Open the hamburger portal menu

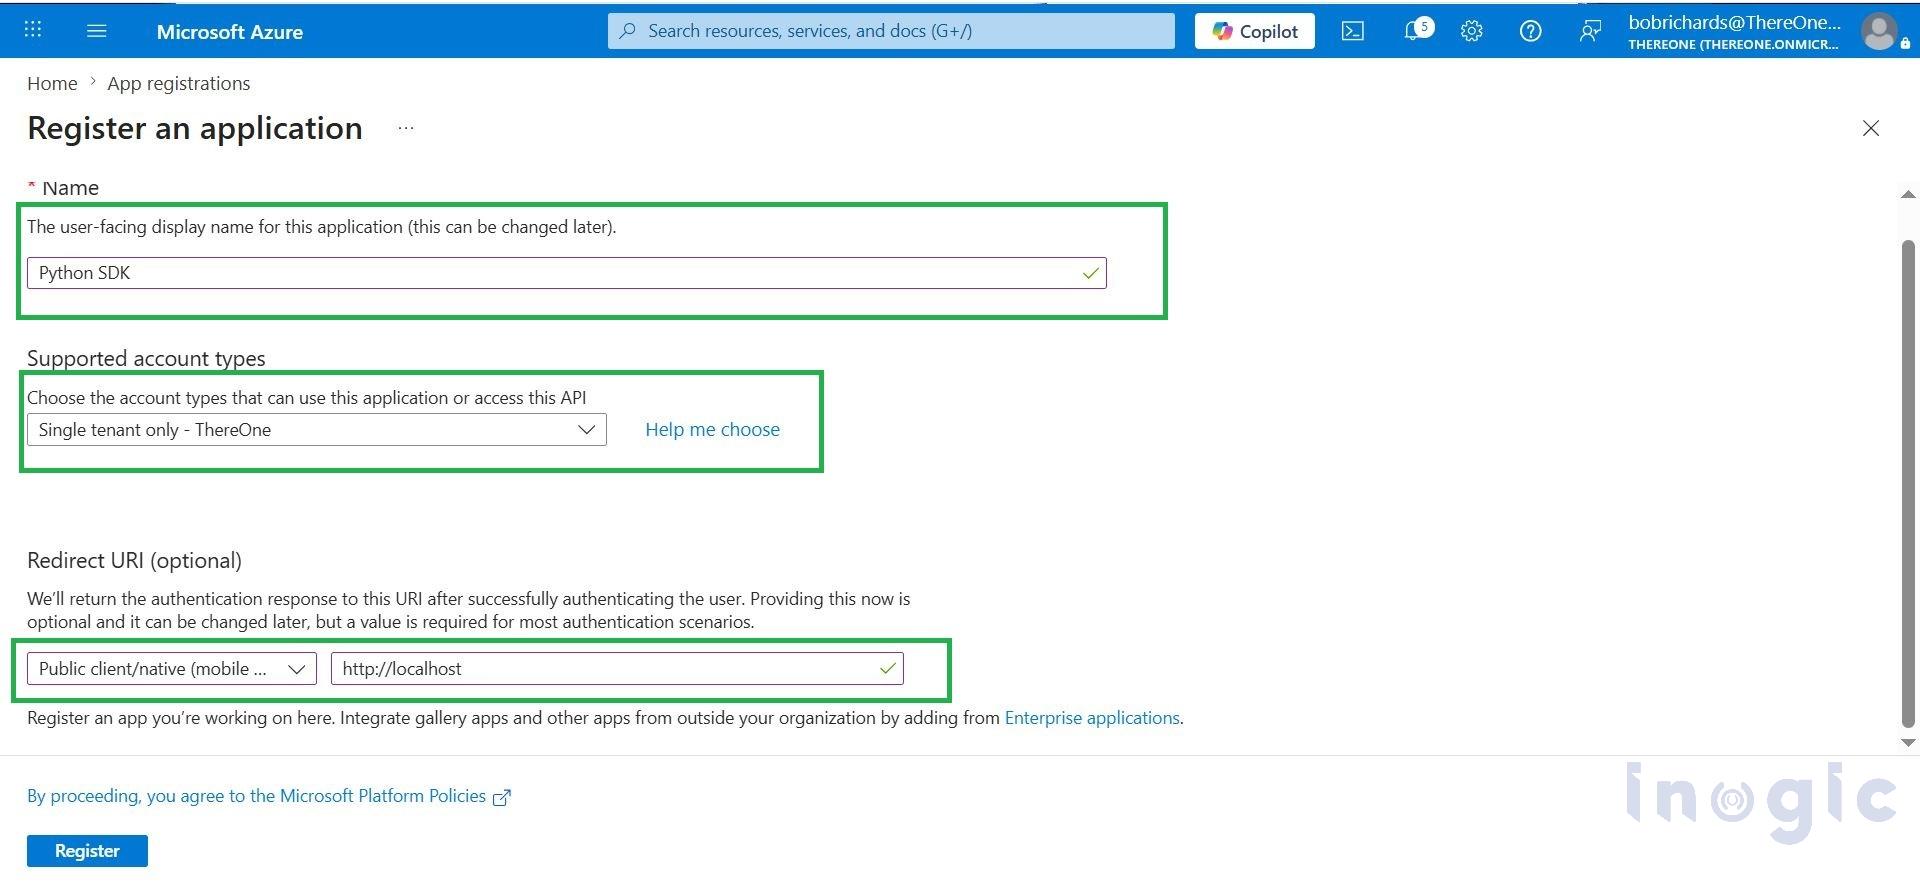click(97, 31)
